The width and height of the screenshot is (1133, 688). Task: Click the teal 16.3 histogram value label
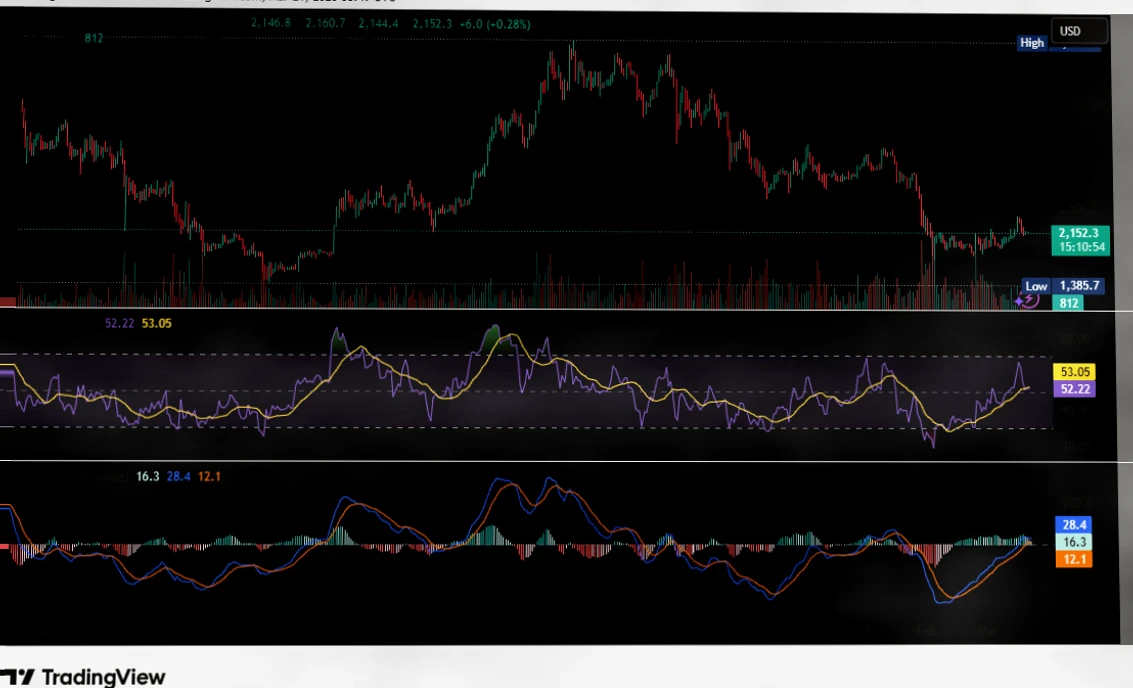1074,542
